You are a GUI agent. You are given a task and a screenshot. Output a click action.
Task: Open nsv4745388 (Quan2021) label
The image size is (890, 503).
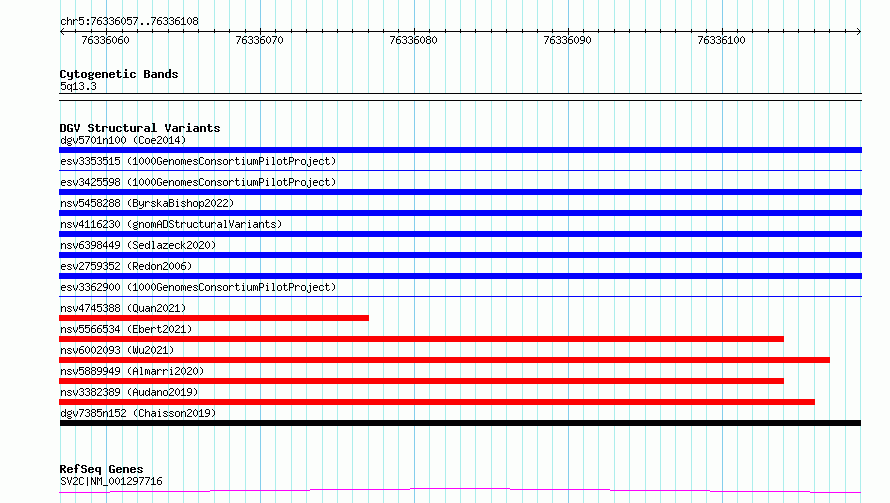click(123, 308)
